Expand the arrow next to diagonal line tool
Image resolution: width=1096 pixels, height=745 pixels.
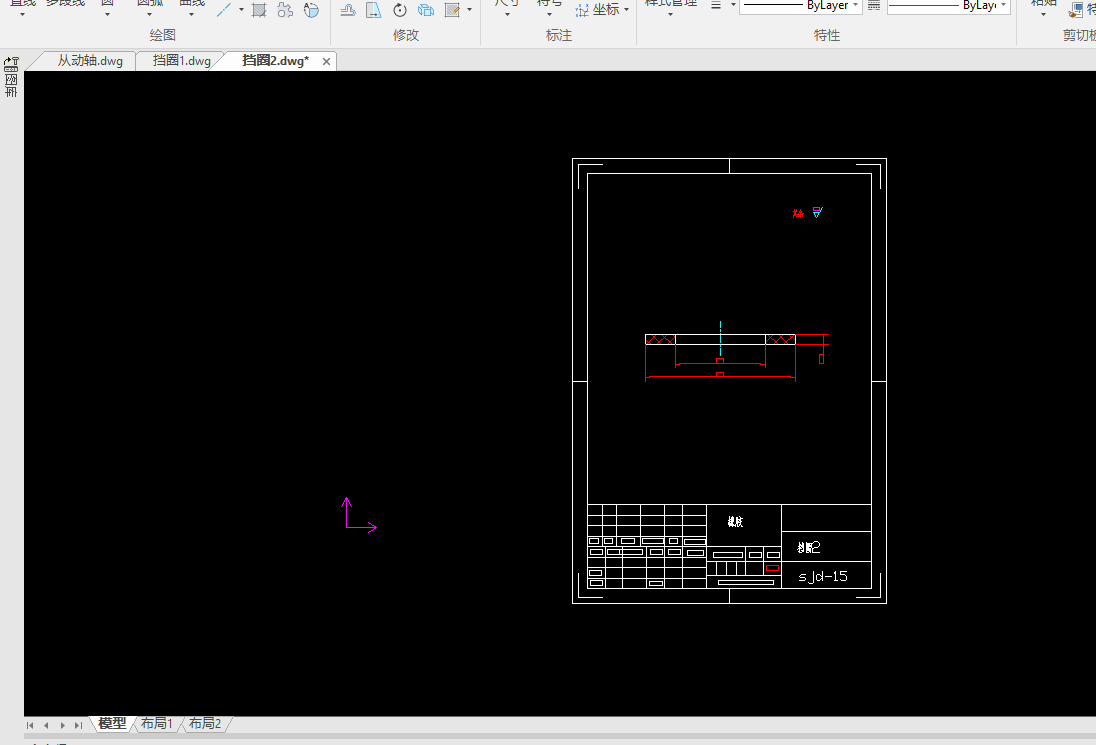coord(241,10)
